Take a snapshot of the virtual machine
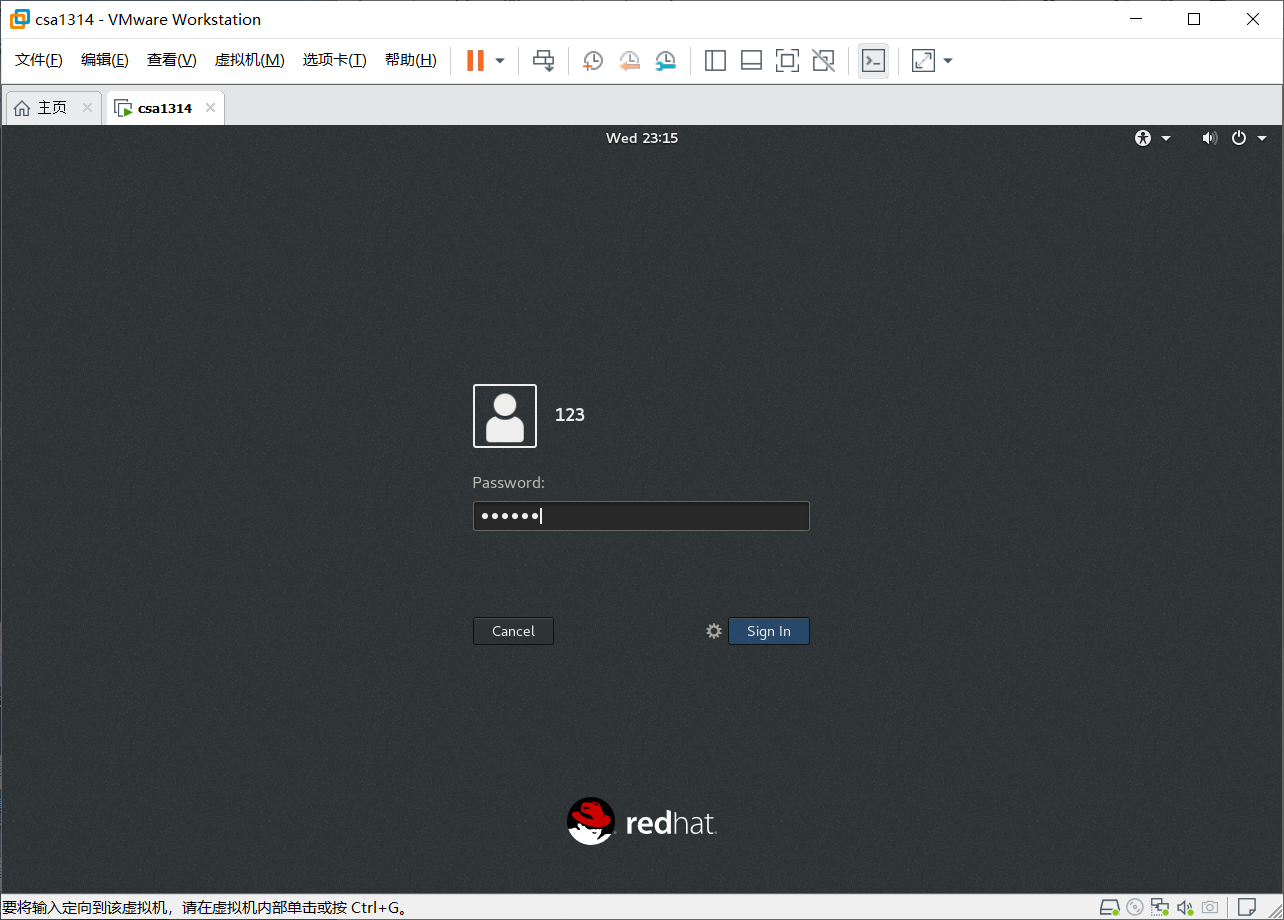 [x=593, y=61]
